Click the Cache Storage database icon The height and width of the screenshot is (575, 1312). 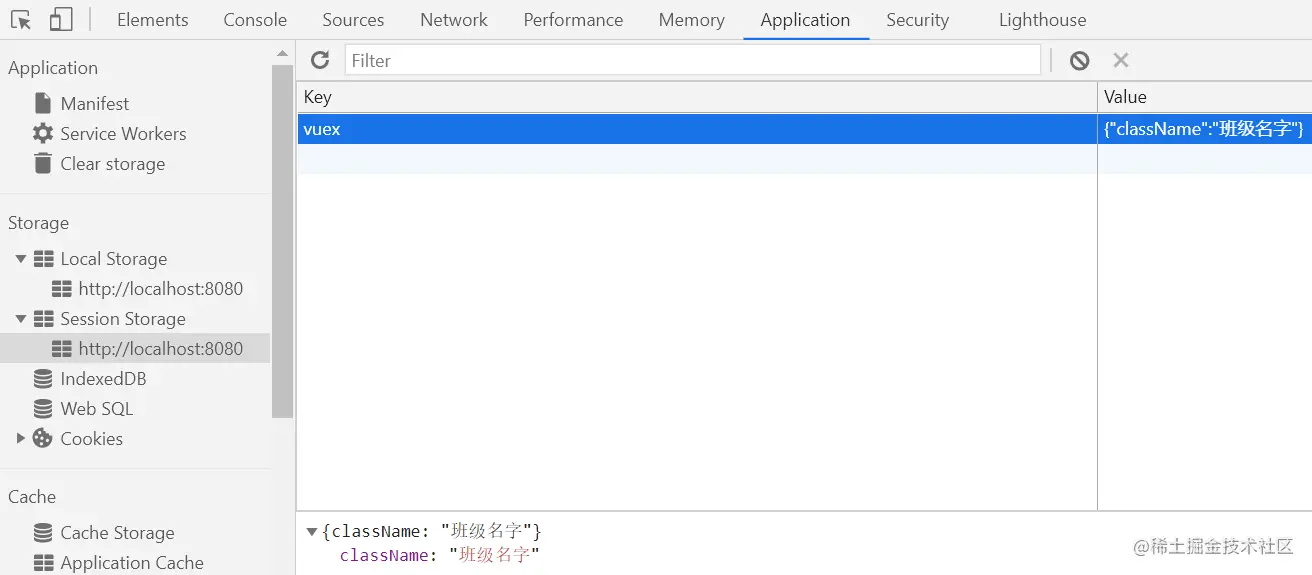click(x=43, y=533)
